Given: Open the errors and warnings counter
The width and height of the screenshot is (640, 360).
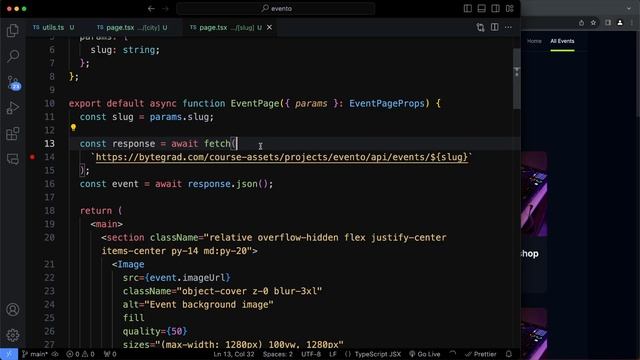Looking at the screenshot, I should point(80,354).
